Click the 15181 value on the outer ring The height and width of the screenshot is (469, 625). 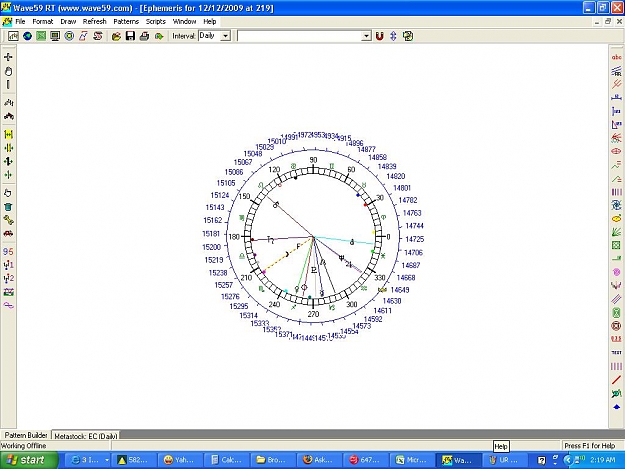tap(211, 234)
